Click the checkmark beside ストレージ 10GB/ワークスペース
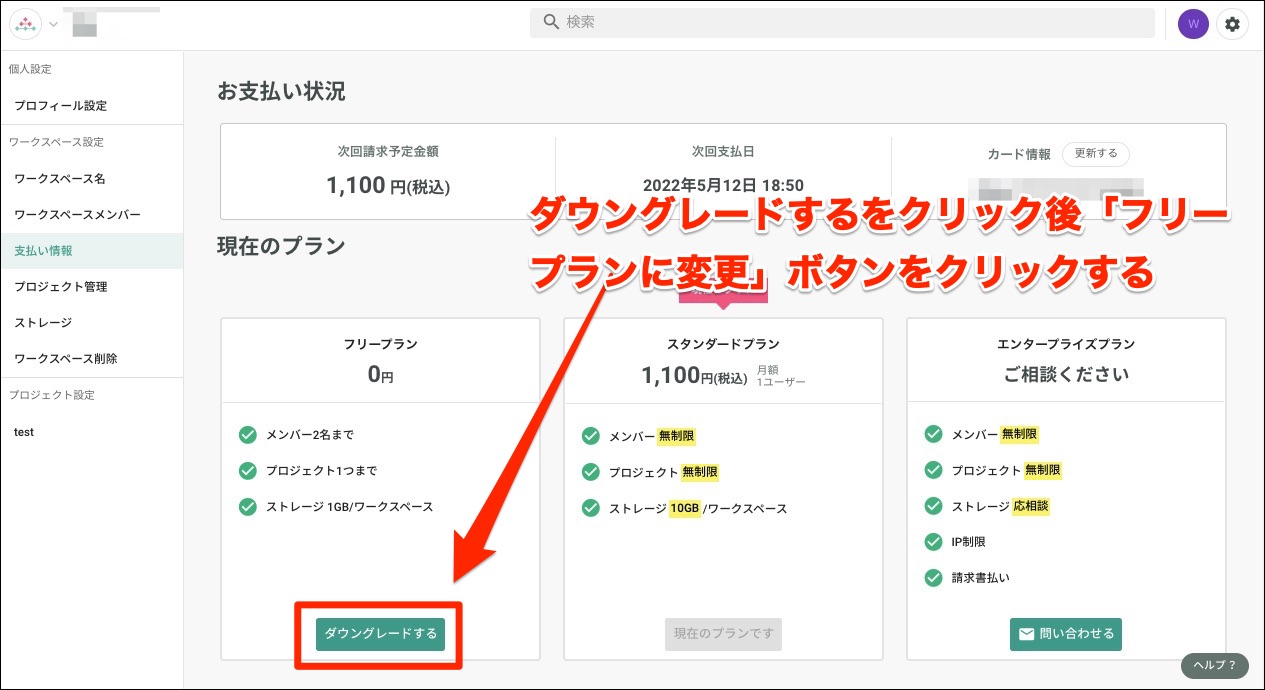1265x690 pixels. 590,508
